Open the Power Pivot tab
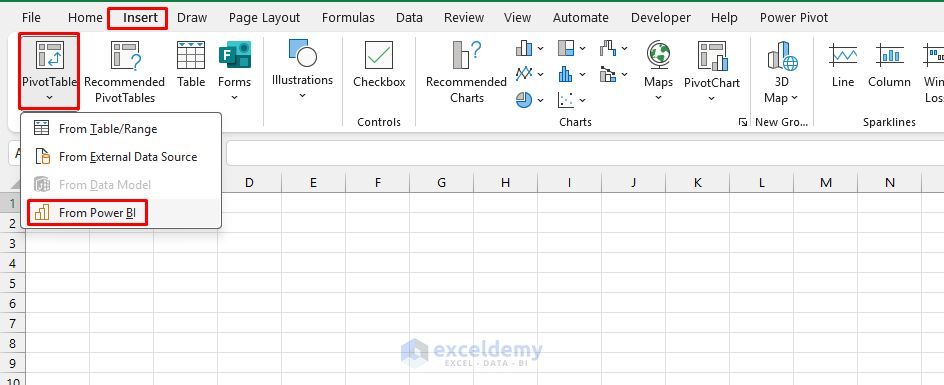The width and height of the screenshot is (944, 385). pyautogui.click(x=793, y=17)
